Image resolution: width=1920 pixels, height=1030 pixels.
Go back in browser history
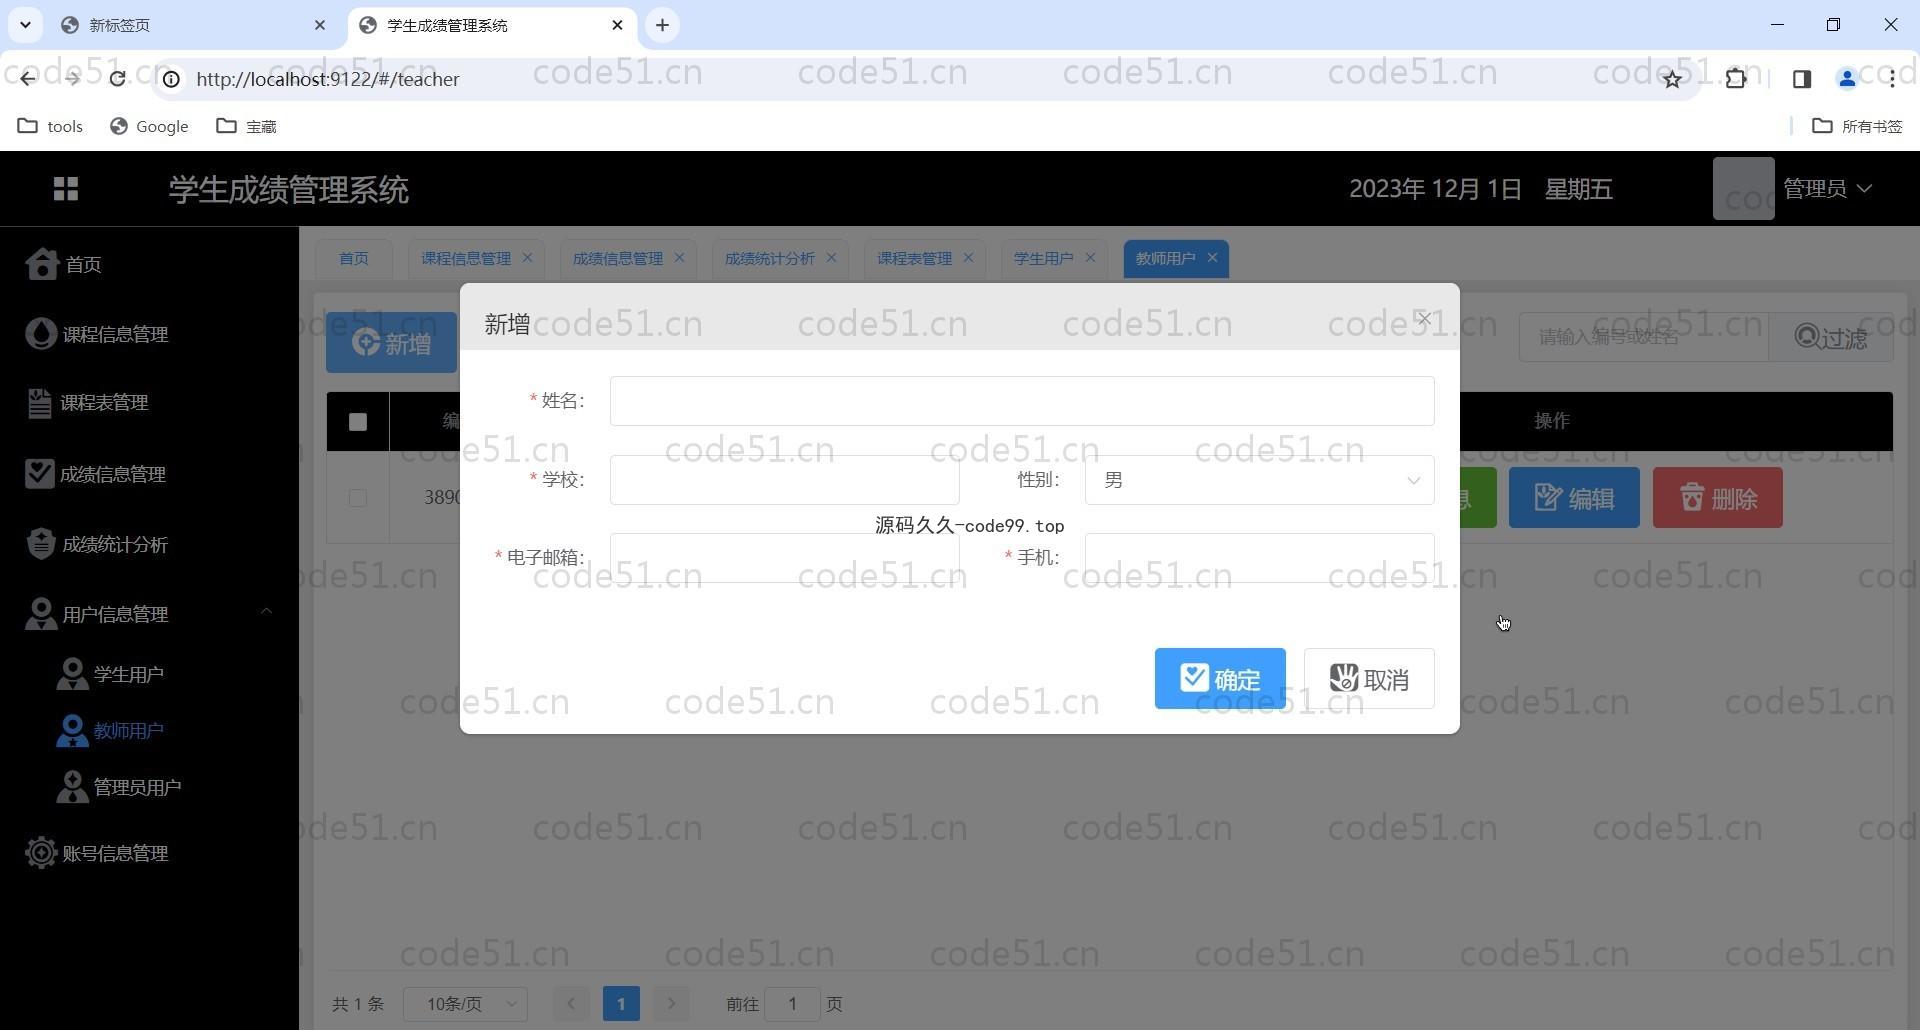(x=28, y=79)
